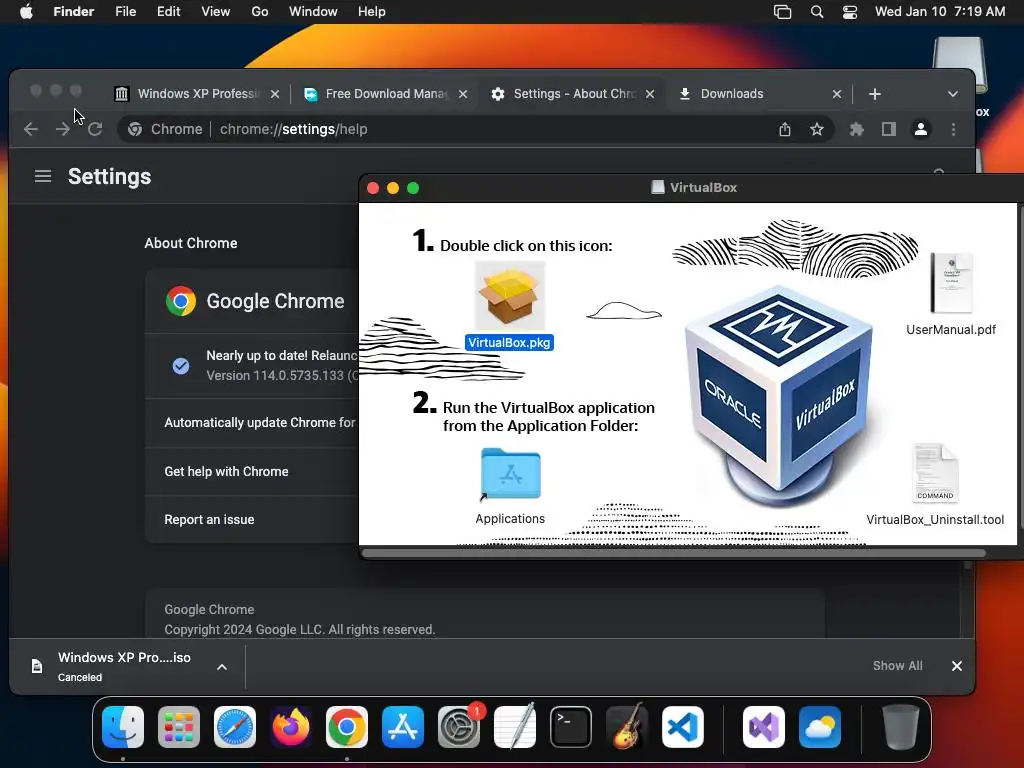Screen dimensions: 1024x768
Task: Open the Apple menu
Action: point(26,12)
